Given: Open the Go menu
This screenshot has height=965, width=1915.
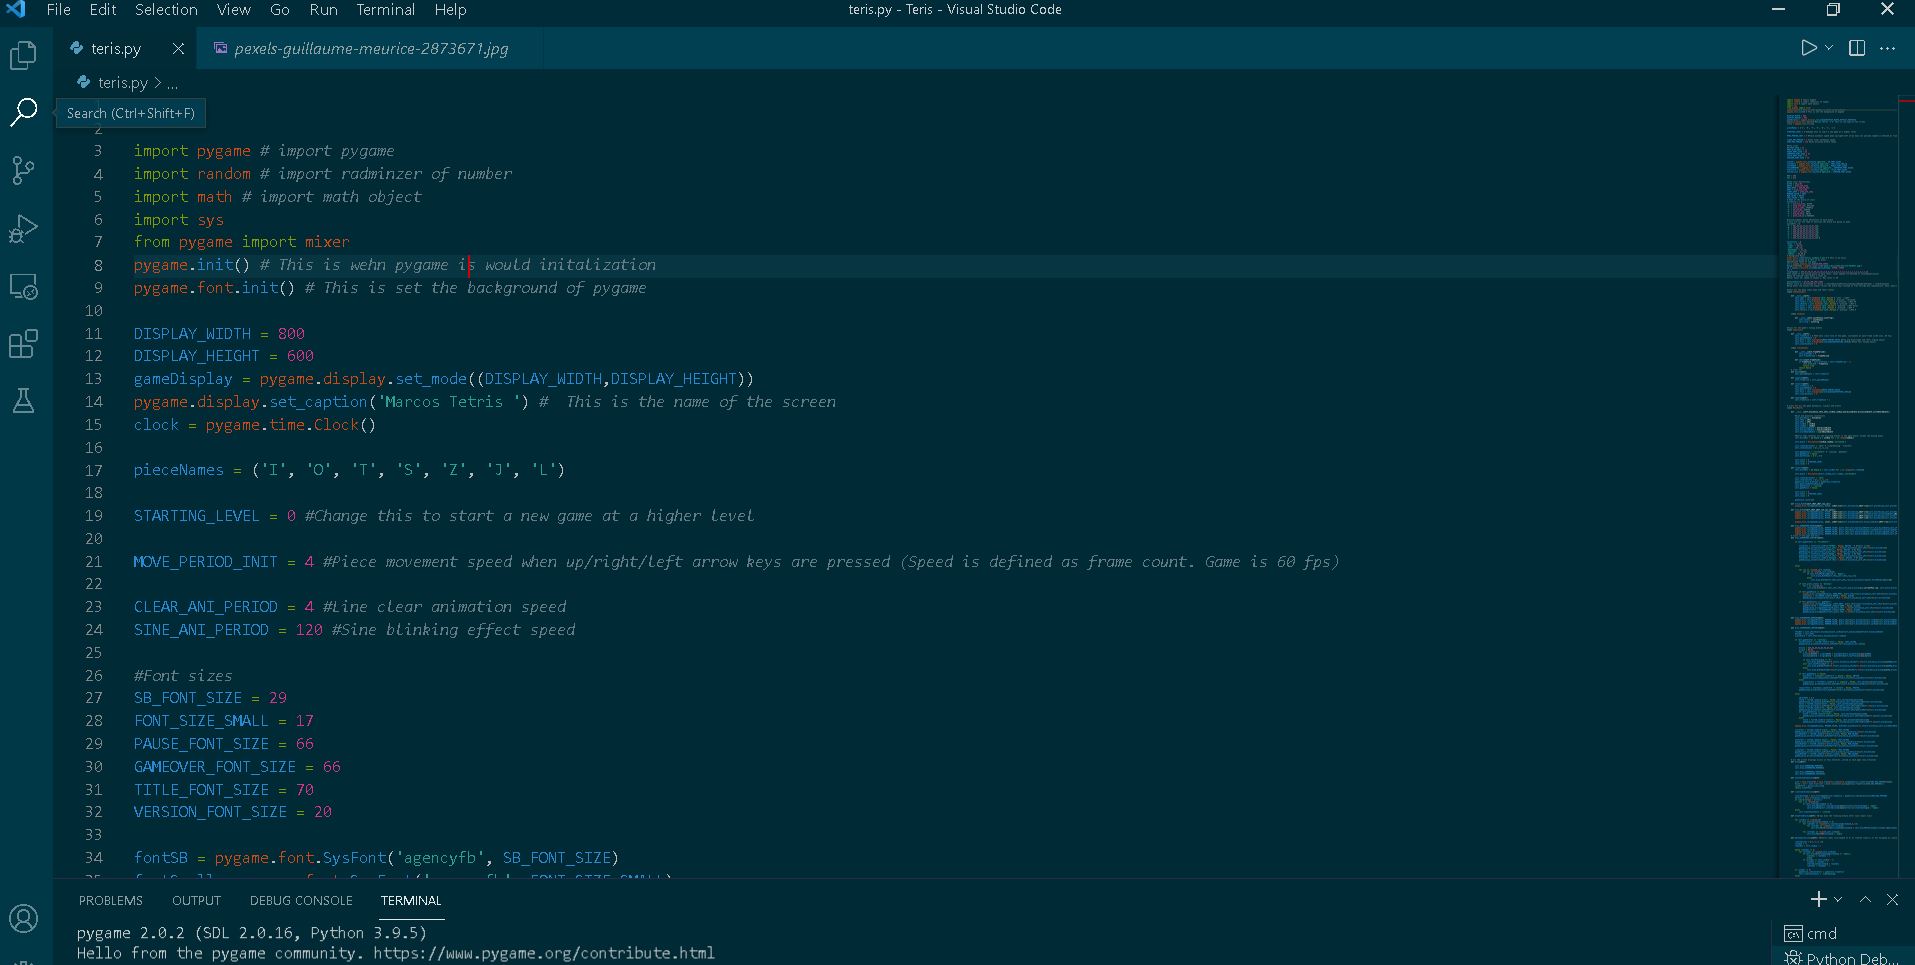Looking at the screenshot, I should [x=280, y=10].
